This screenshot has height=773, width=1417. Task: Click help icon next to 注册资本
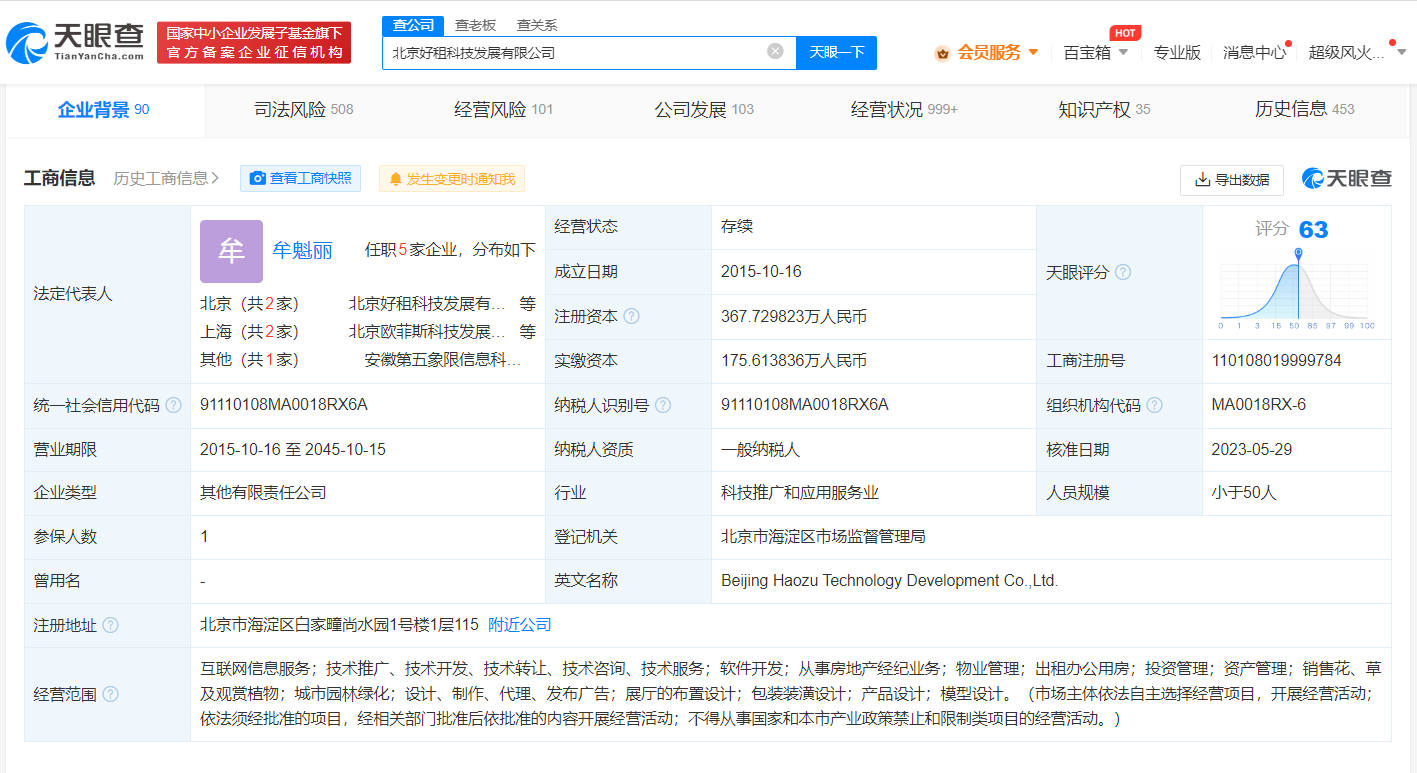(631, 317)
